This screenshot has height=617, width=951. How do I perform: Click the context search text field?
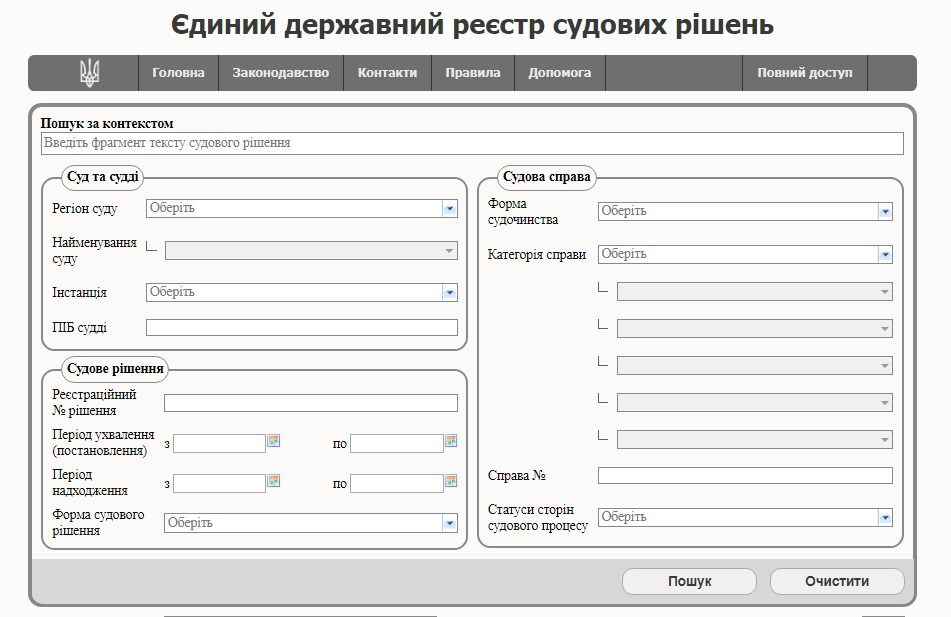[472, 144]
